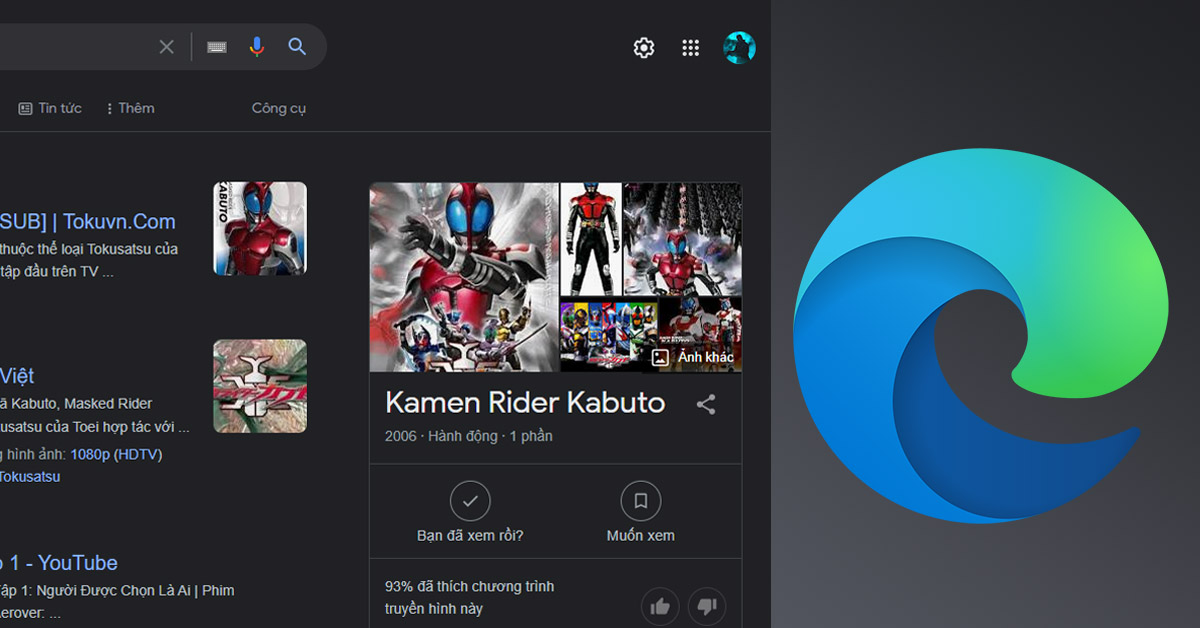Click Ảnh khác to see more images
Image resolution: width=1200 pixels, height=628 pixels.
(x=693, y=357)
